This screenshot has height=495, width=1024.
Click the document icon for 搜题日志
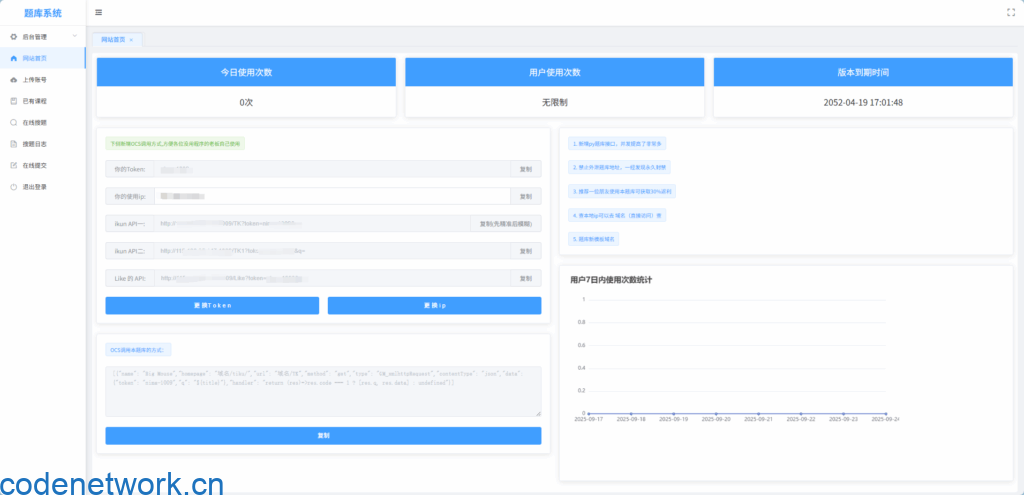(13, 144)
